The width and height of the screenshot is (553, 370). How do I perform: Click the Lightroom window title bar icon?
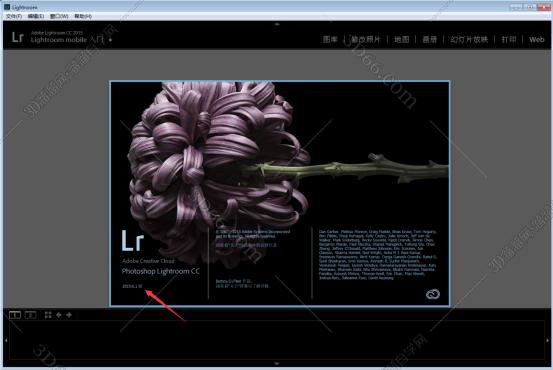7,7
